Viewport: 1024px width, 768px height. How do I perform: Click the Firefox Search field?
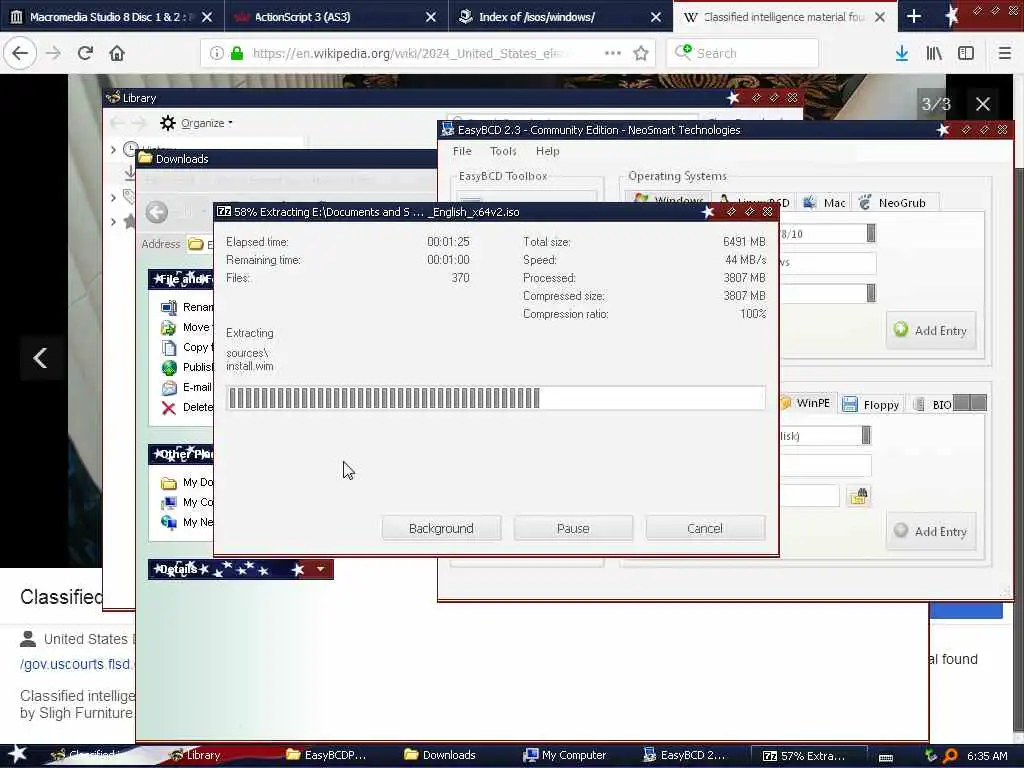743,53
